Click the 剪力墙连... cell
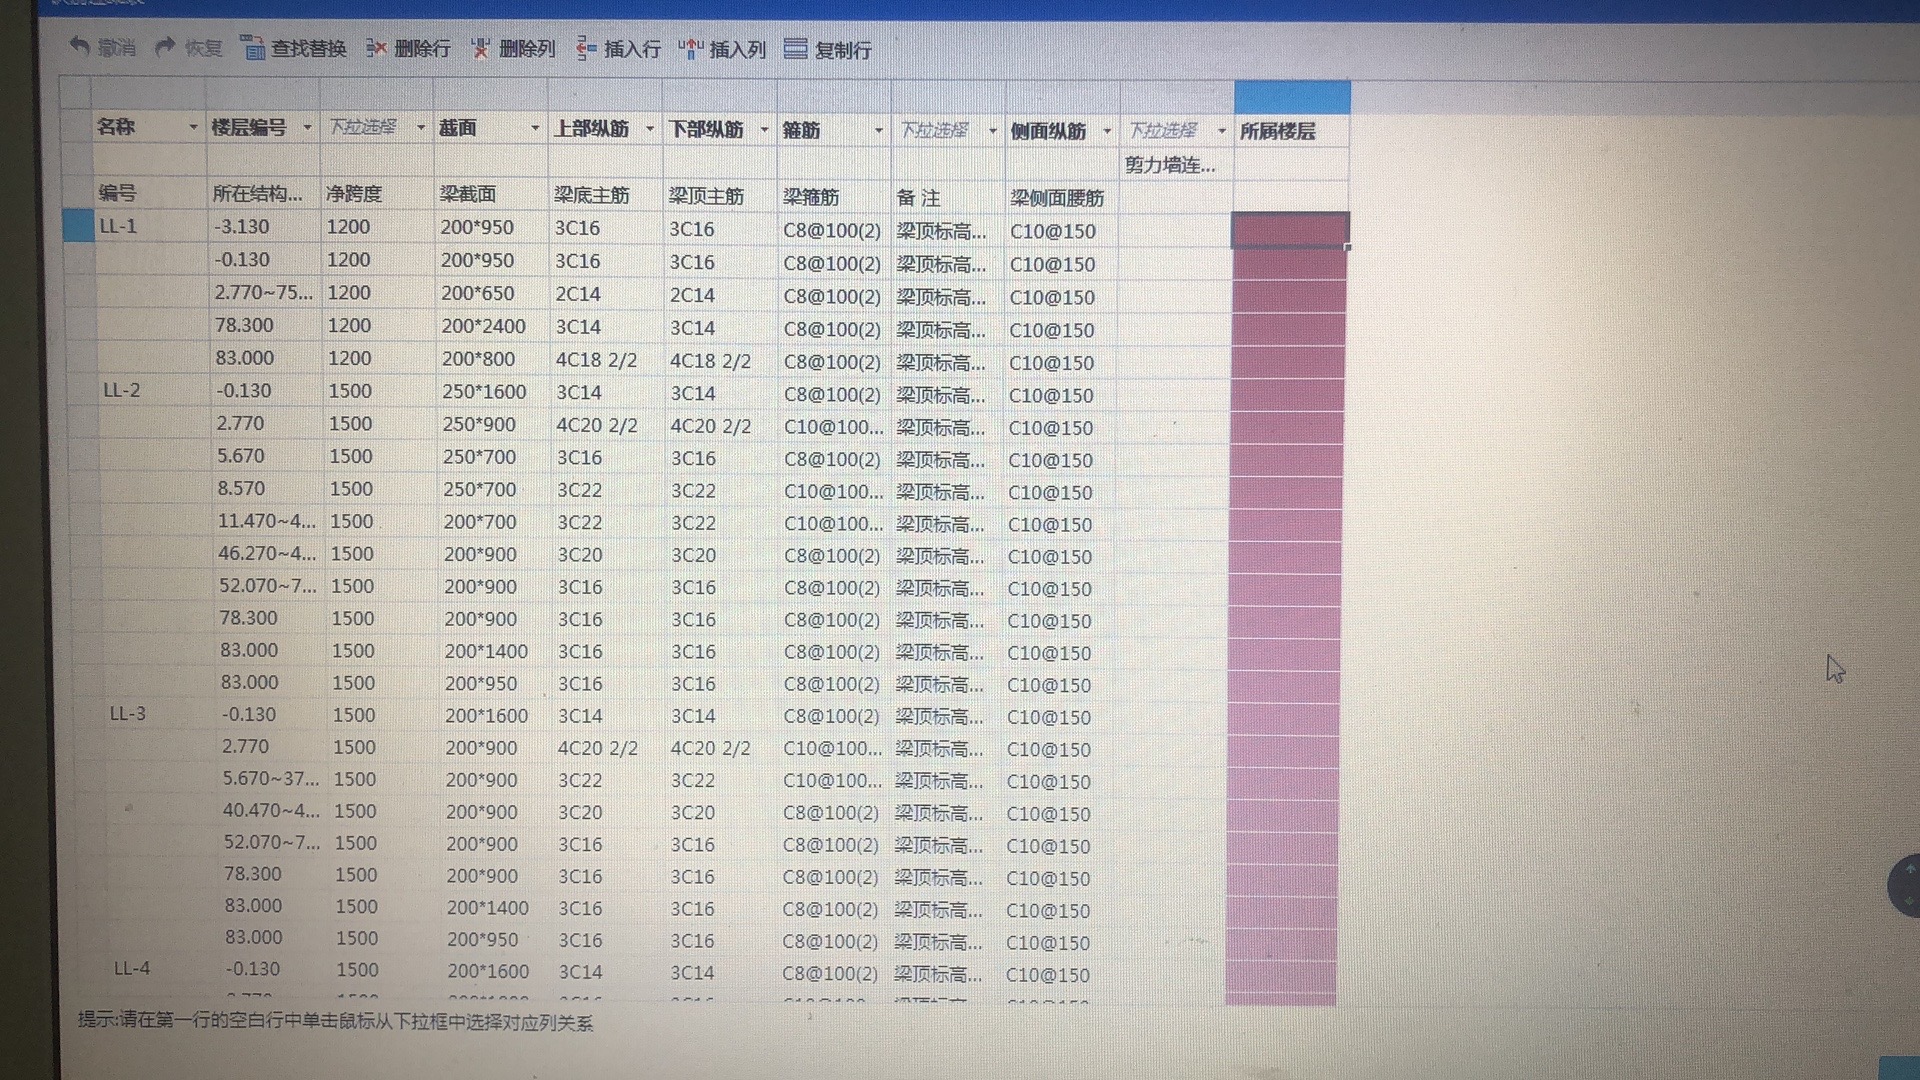The image size is (1920, 1080). [x=1175, y=165]
